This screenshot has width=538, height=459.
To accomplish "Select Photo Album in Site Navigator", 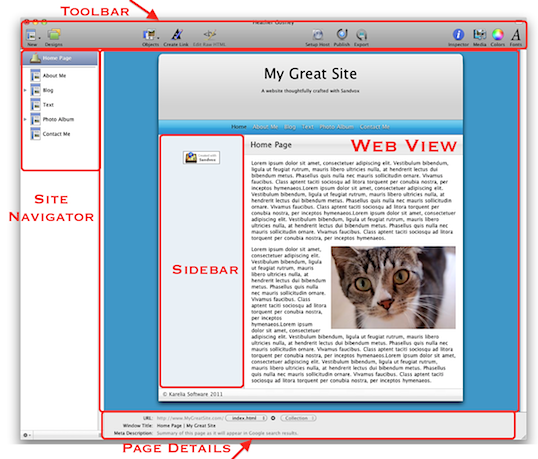I will 58,119.
